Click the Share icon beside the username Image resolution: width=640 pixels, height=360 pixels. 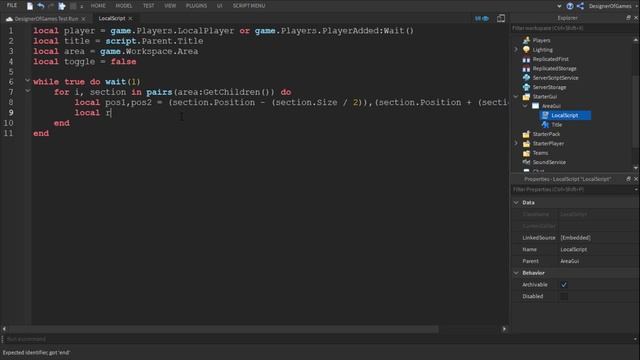580,6
